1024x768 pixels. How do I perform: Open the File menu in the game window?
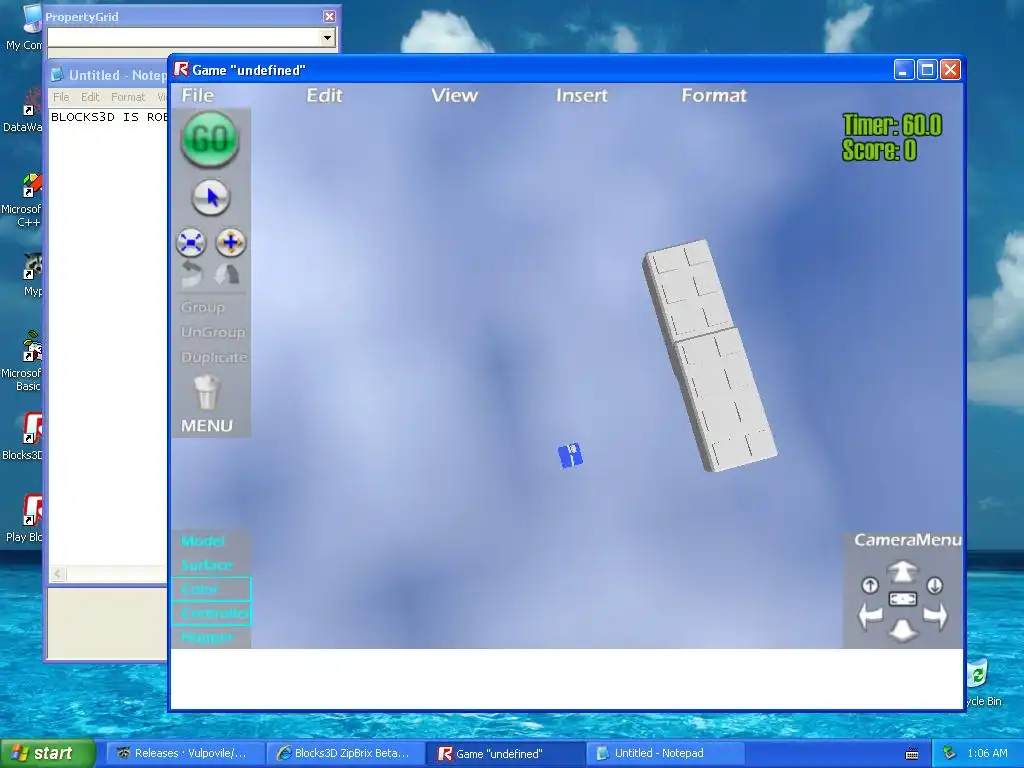[198, 95]
